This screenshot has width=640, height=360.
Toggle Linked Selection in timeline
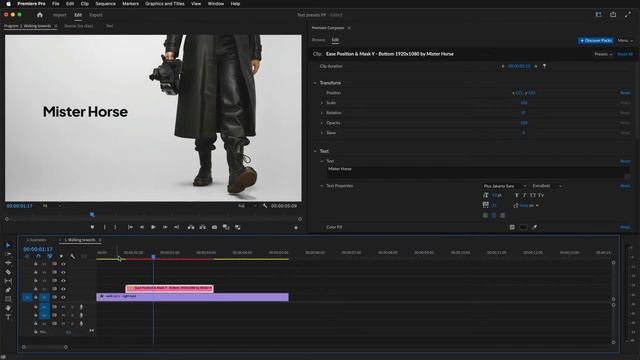point(50,256)
